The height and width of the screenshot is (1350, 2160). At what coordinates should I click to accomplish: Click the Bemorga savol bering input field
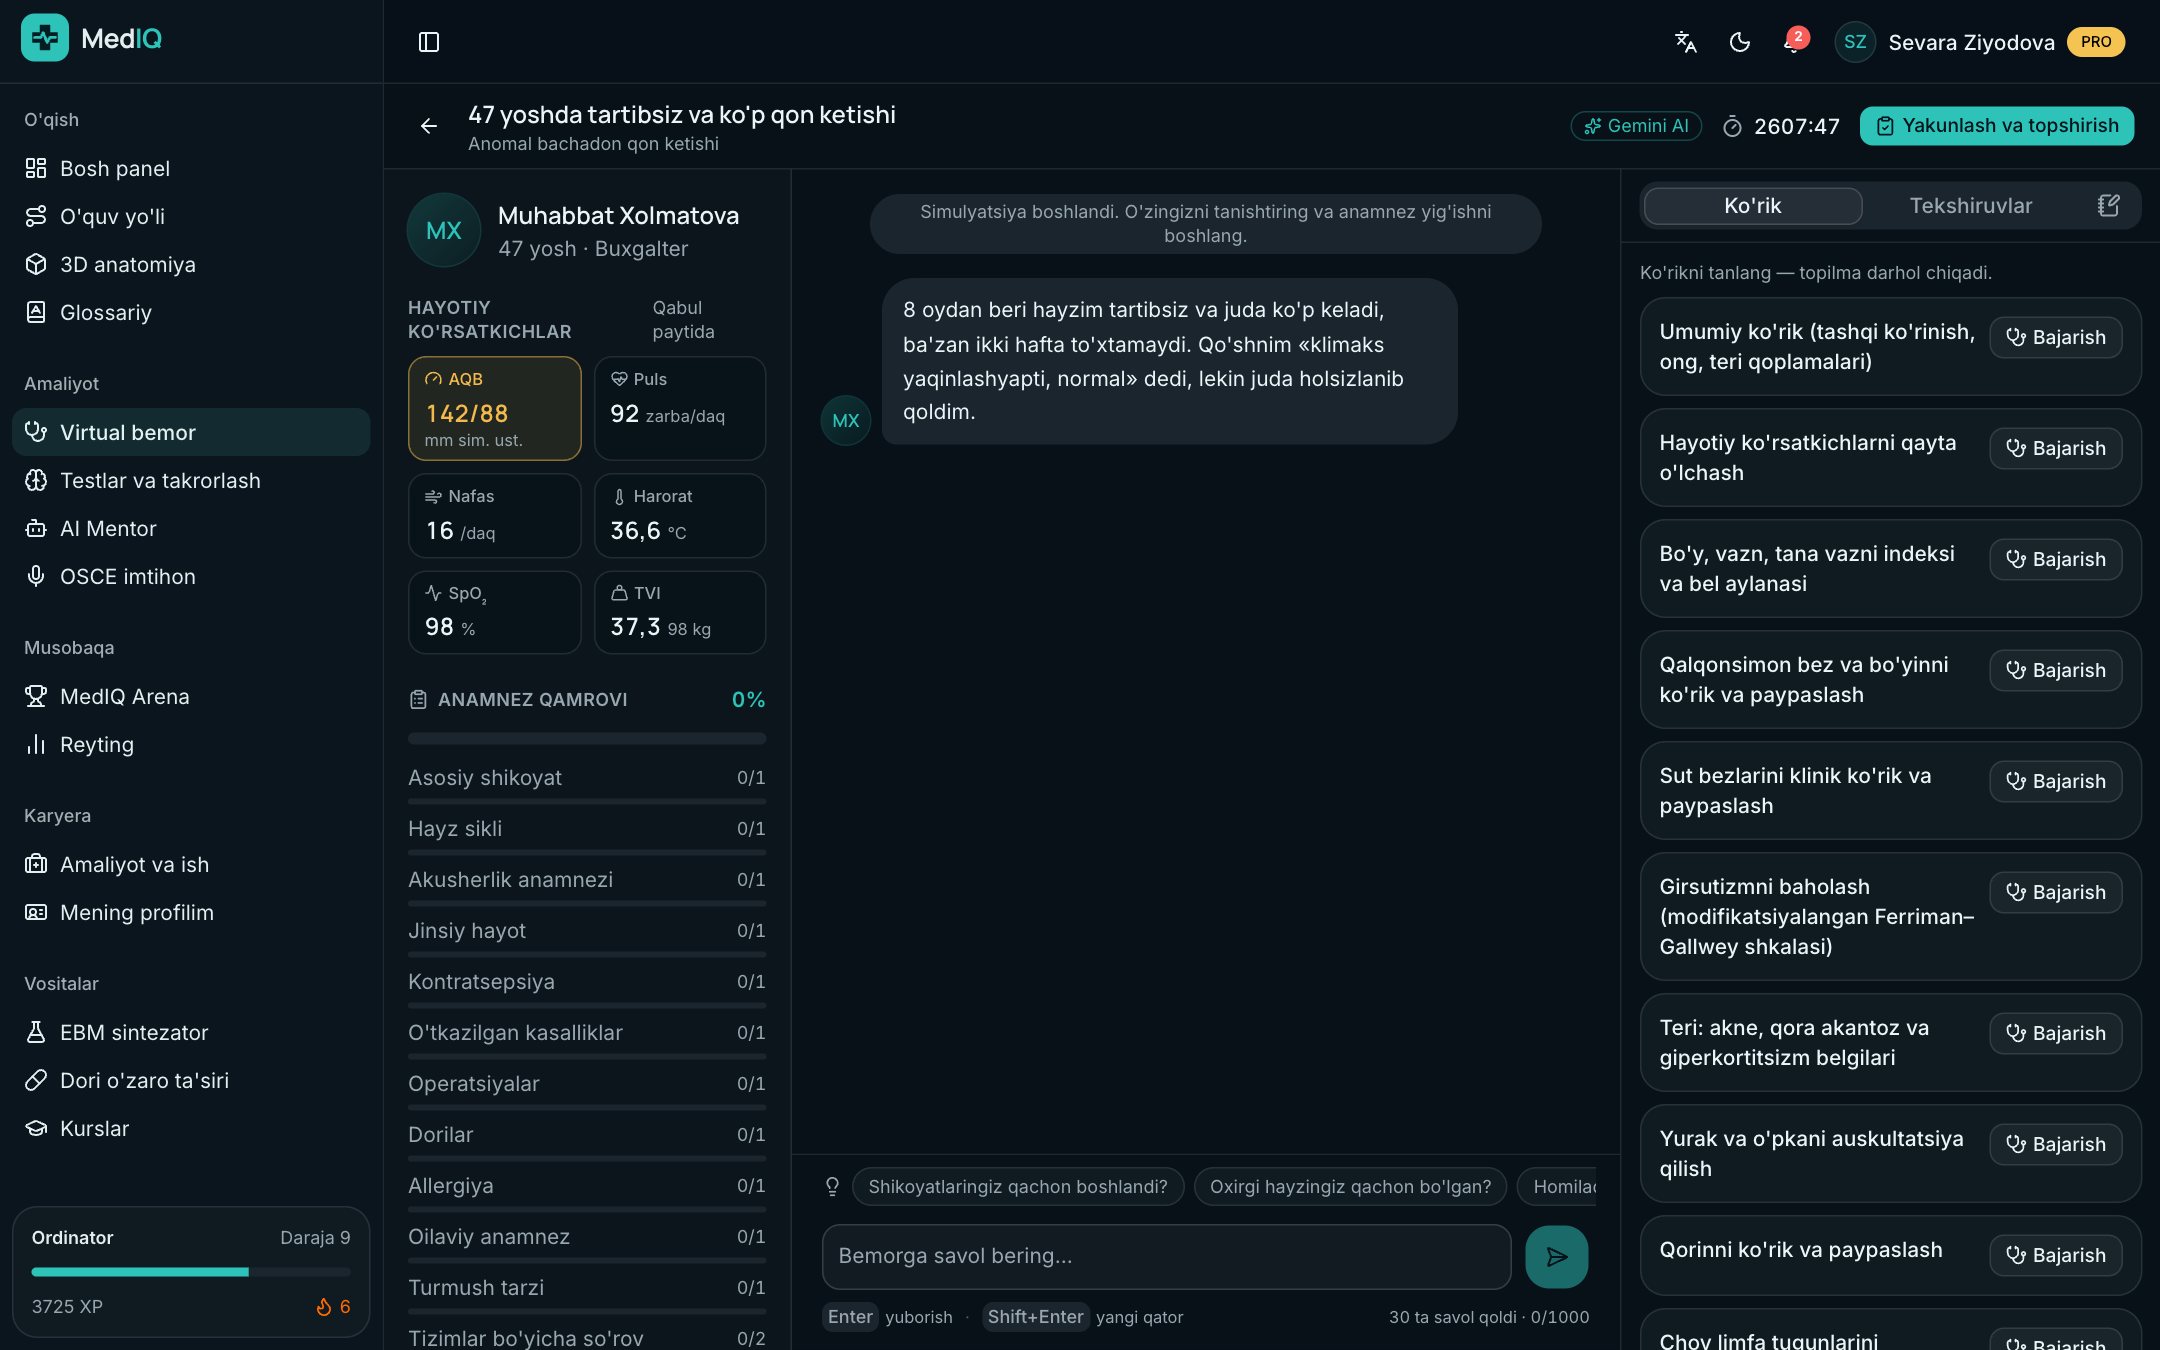[x=1166, y=1256]
